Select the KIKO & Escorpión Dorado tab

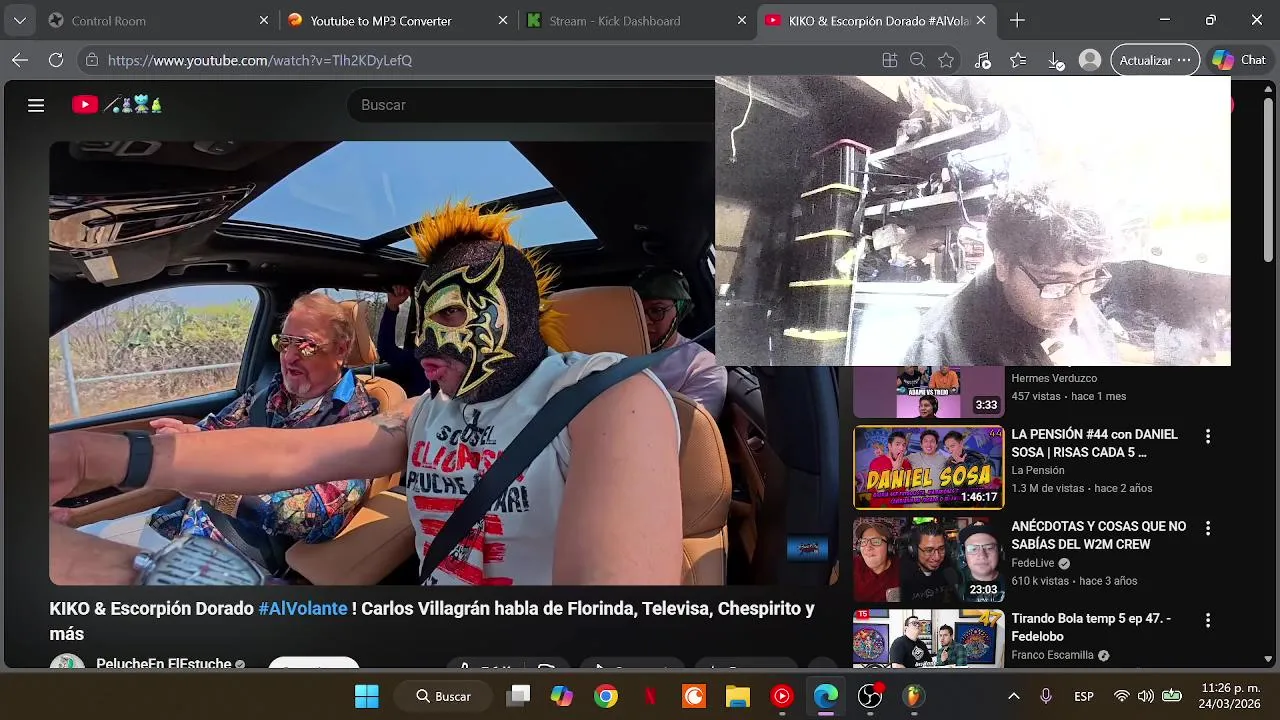(x=877, y=20)
